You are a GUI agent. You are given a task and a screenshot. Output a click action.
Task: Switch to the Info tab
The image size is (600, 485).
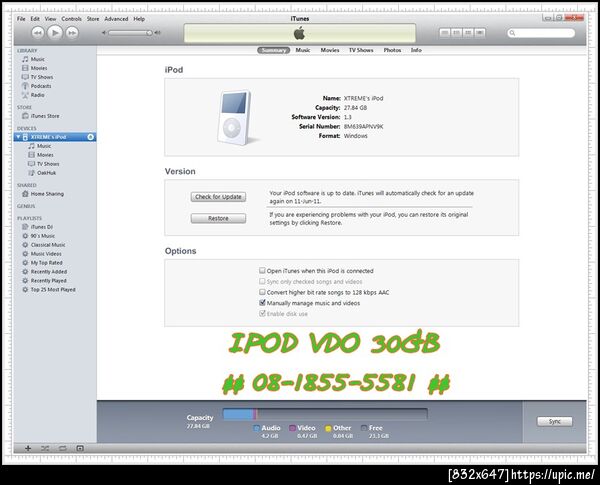(x=416, y=50)
